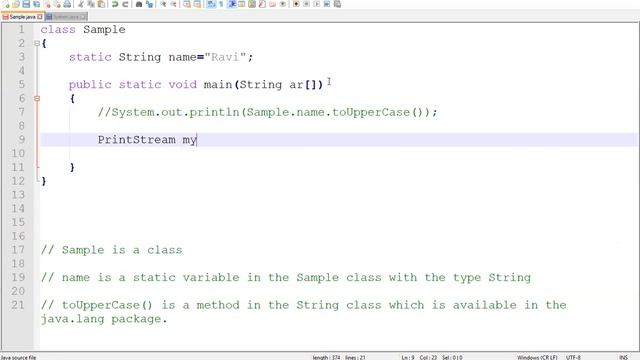Click the Print toolbar icon
Viewport: 640px width, 360px height.
coord(67,4)
